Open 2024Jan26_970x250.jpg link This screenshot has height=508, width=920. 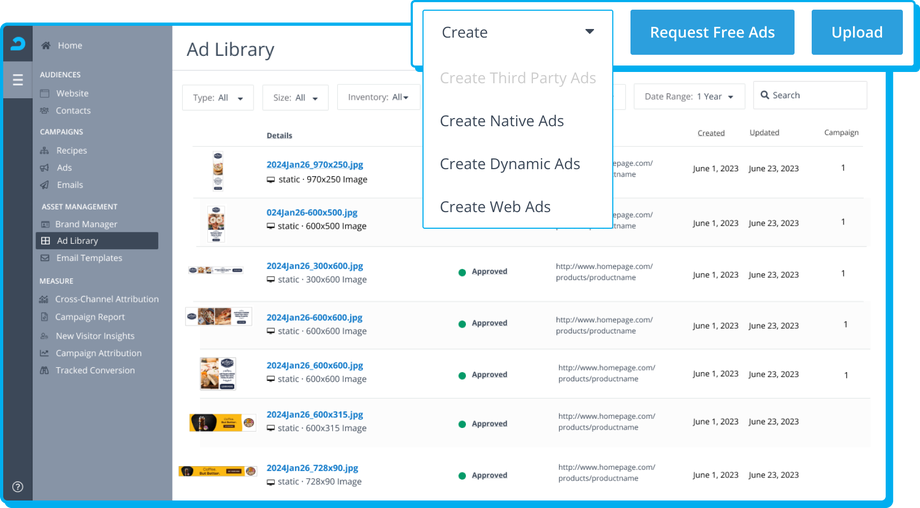tap(314, 165)
